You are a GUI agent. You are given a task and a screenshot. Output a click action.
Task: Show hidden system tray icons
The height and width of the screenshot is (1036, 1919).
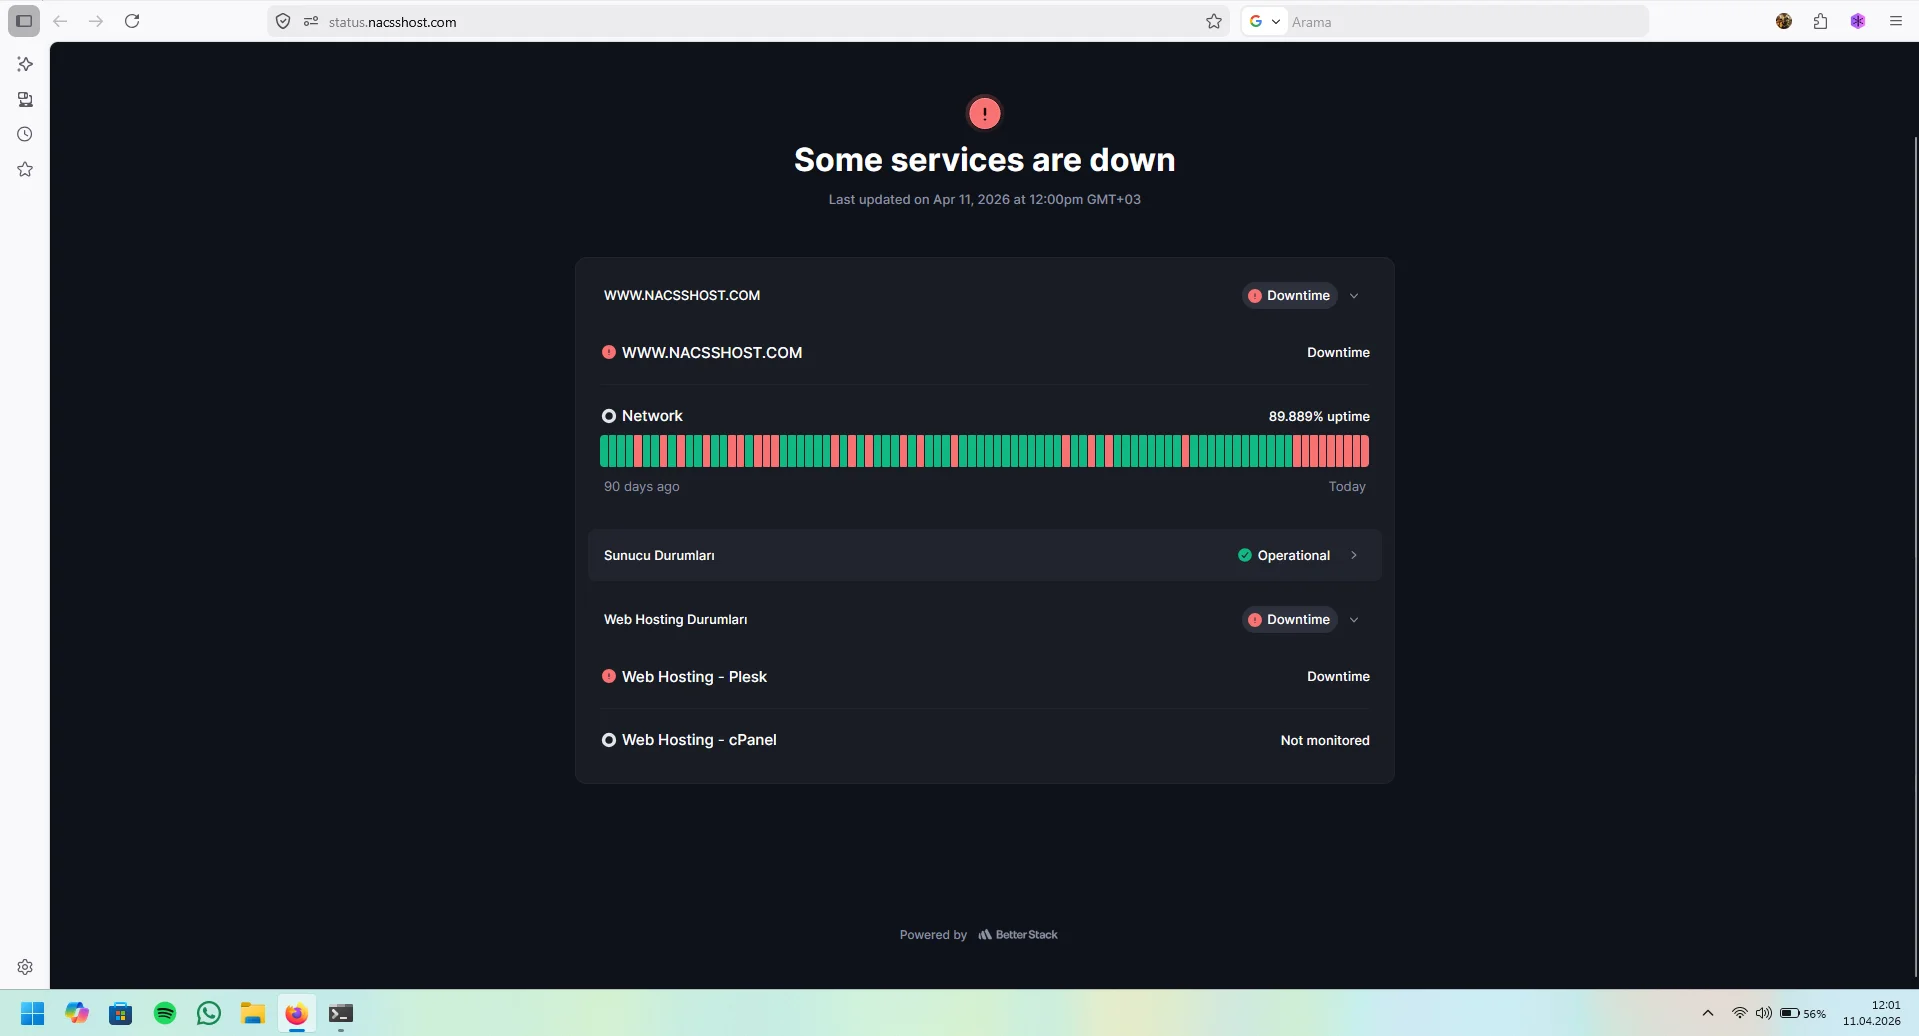[1708, 1013]
